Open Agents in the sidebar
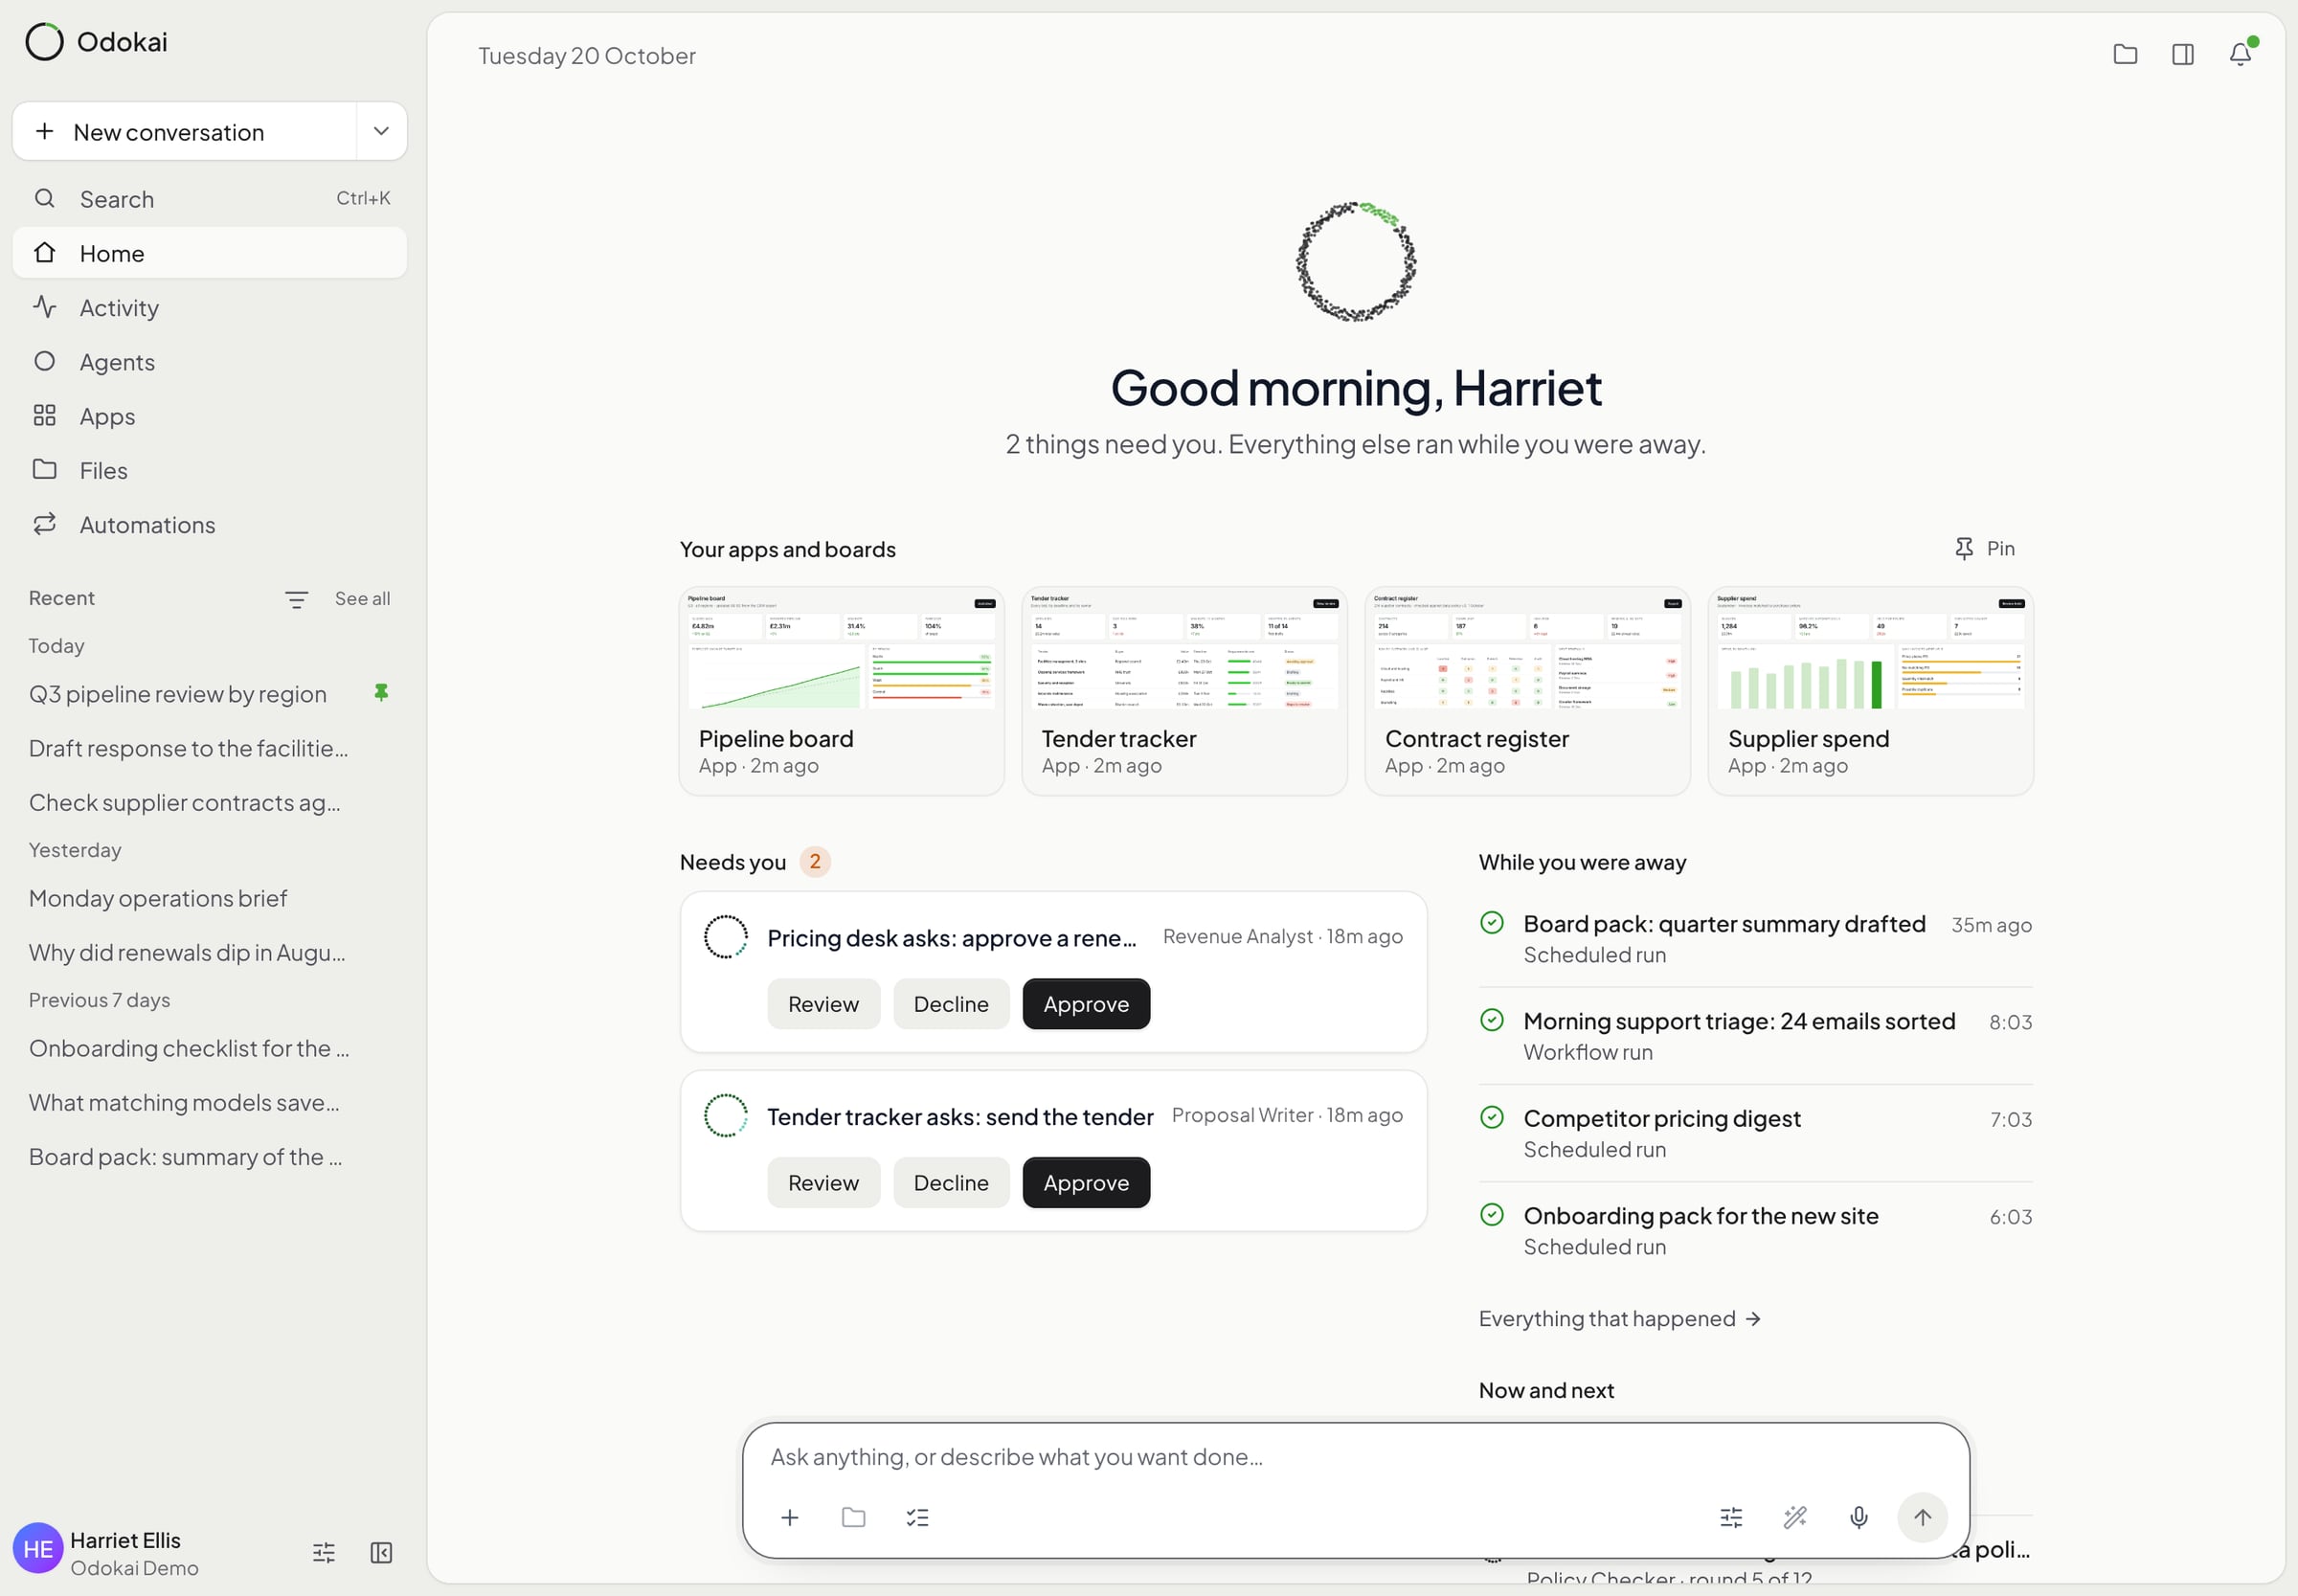Image resolution: width=2298 pixels, height=1596 pixels. (210, 361)
